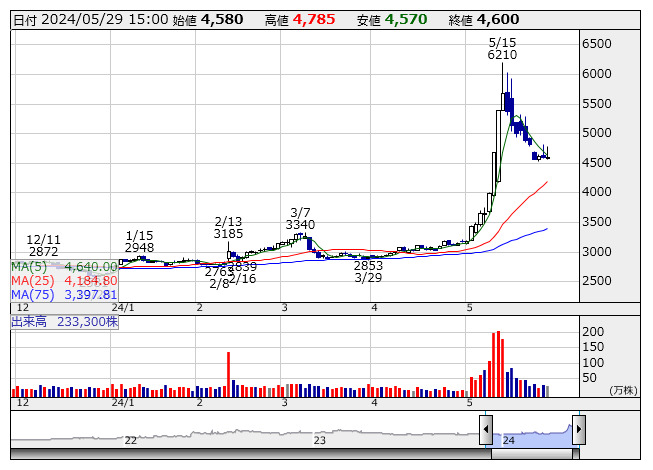
Task: Click year 22 in the overview timeline
Action: click(x=130, y=440)
